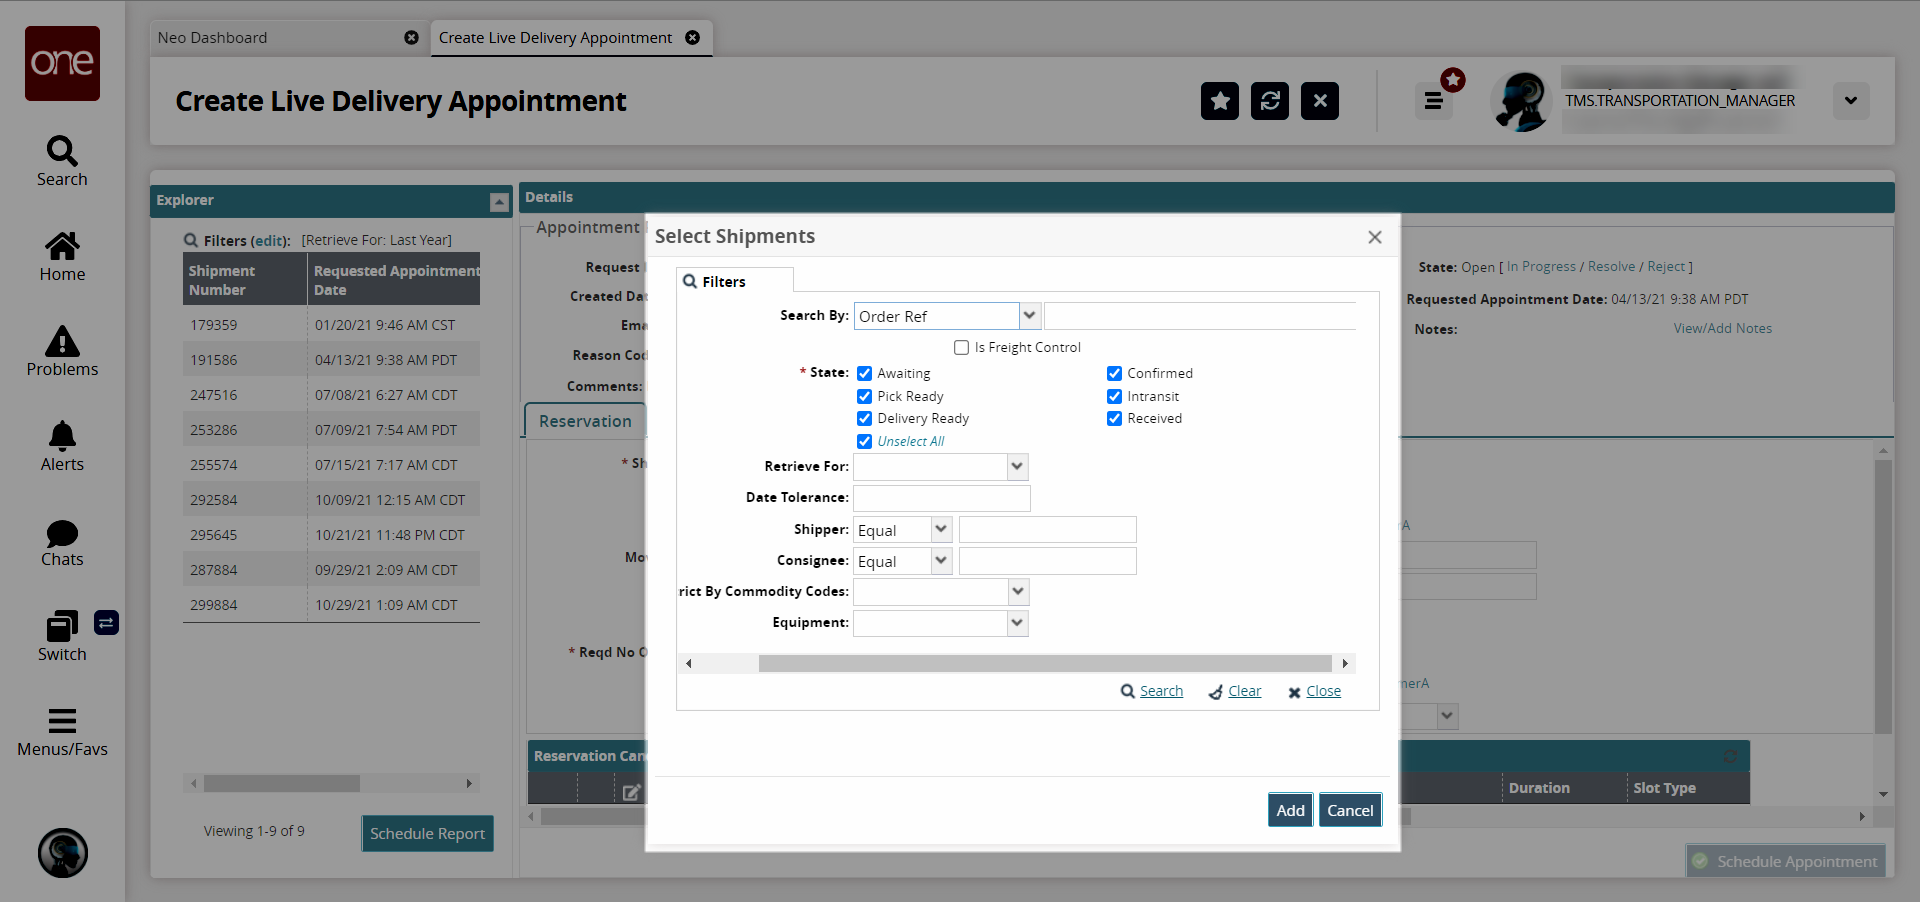The image size is (1920, 902).
Task: Open the Search By dropdown arrow
Action: click(x=1030, y=316)
